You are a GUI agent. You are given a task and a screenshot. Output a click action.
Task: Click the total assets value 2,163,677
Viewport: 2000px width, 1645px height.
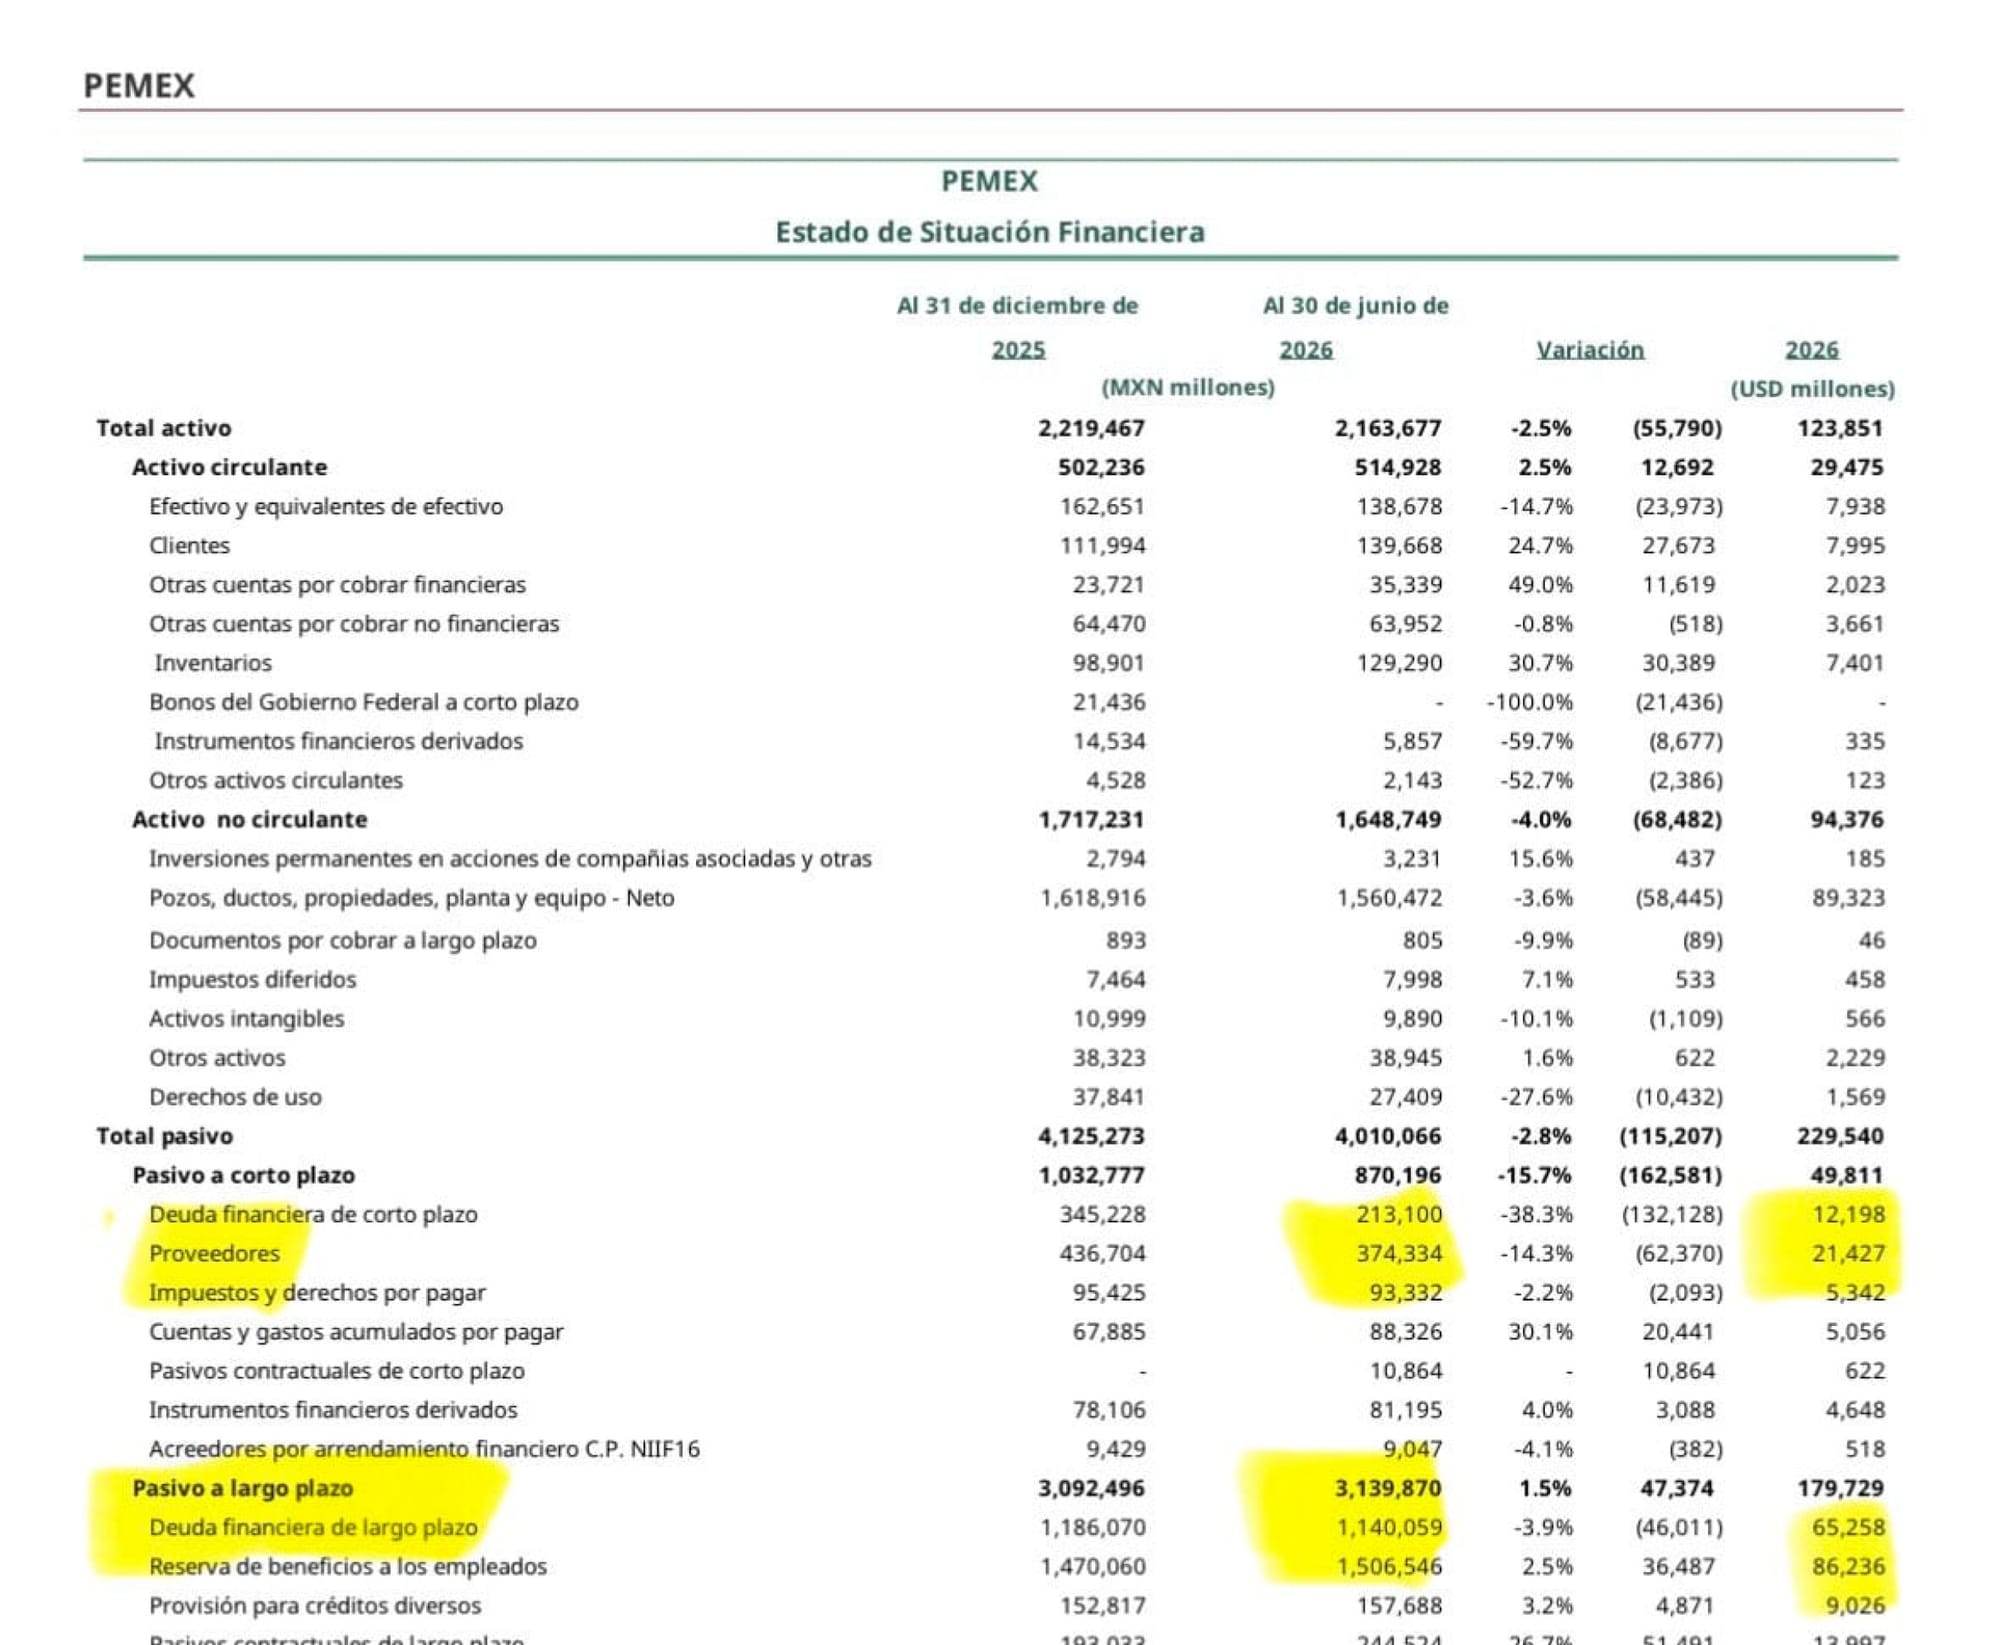click(x=1388, y=428)
